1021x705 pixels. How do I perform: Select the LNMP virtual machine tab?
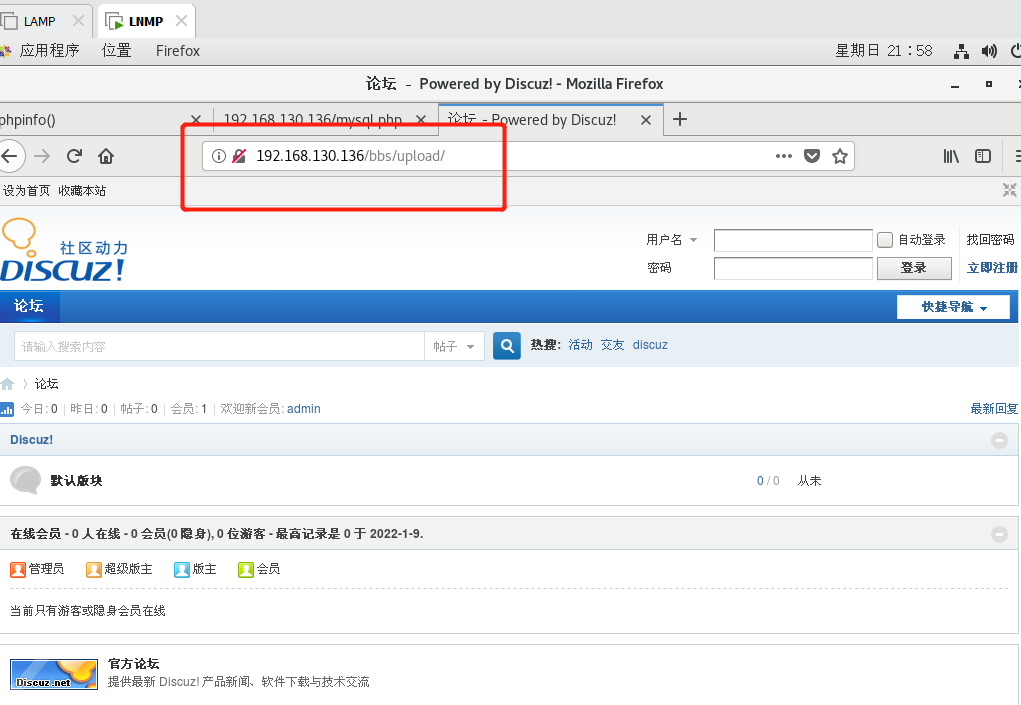146,21
